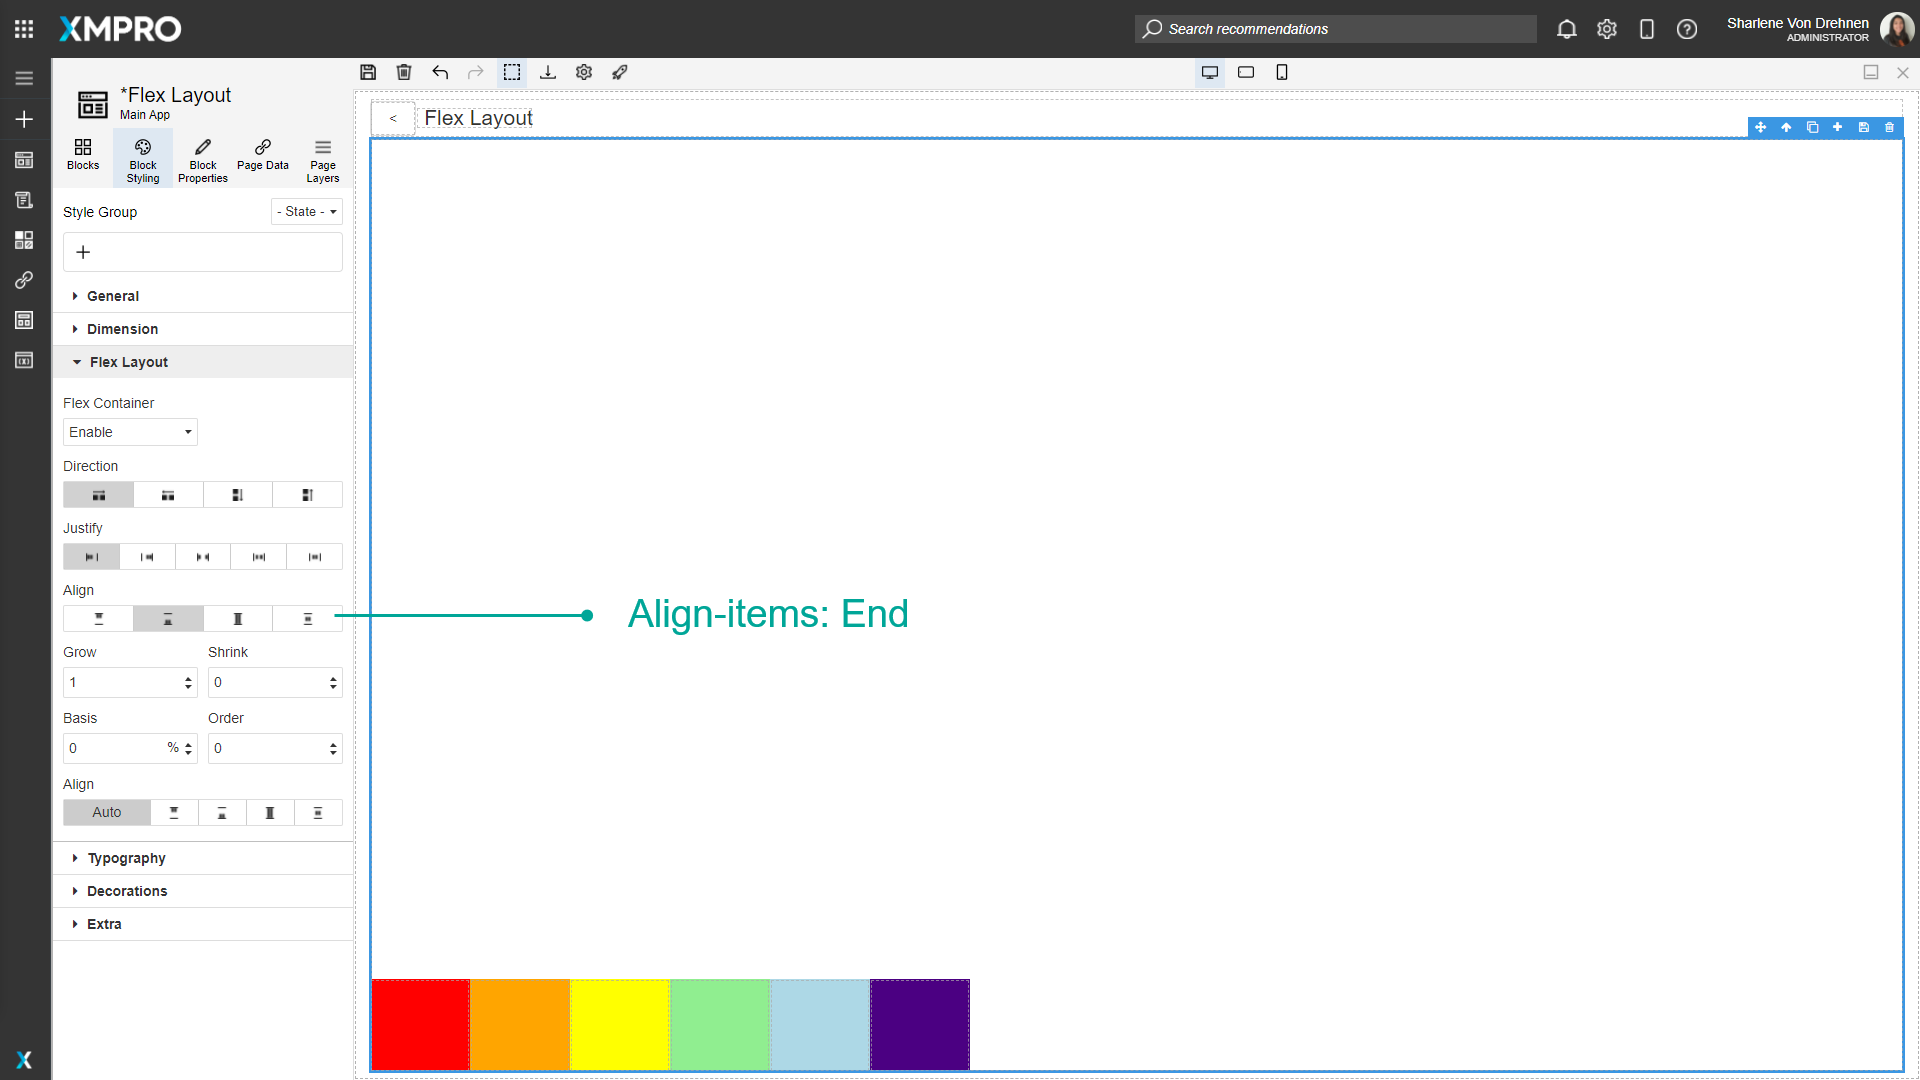Click the undo icon in the canvas toolbar
This screenshot has width=1920, height=1080.
click(x=440, y=72)
